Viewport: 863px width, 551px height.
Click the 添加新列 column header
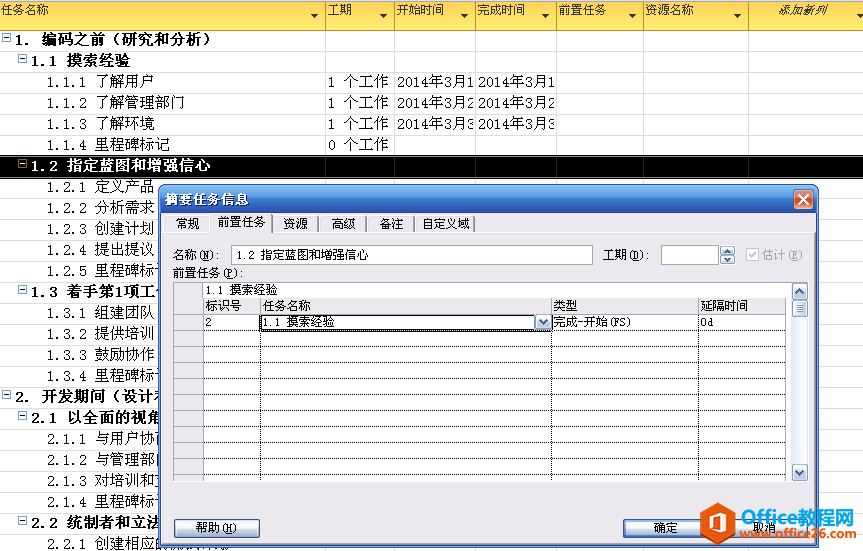click(x=802, y=10)
